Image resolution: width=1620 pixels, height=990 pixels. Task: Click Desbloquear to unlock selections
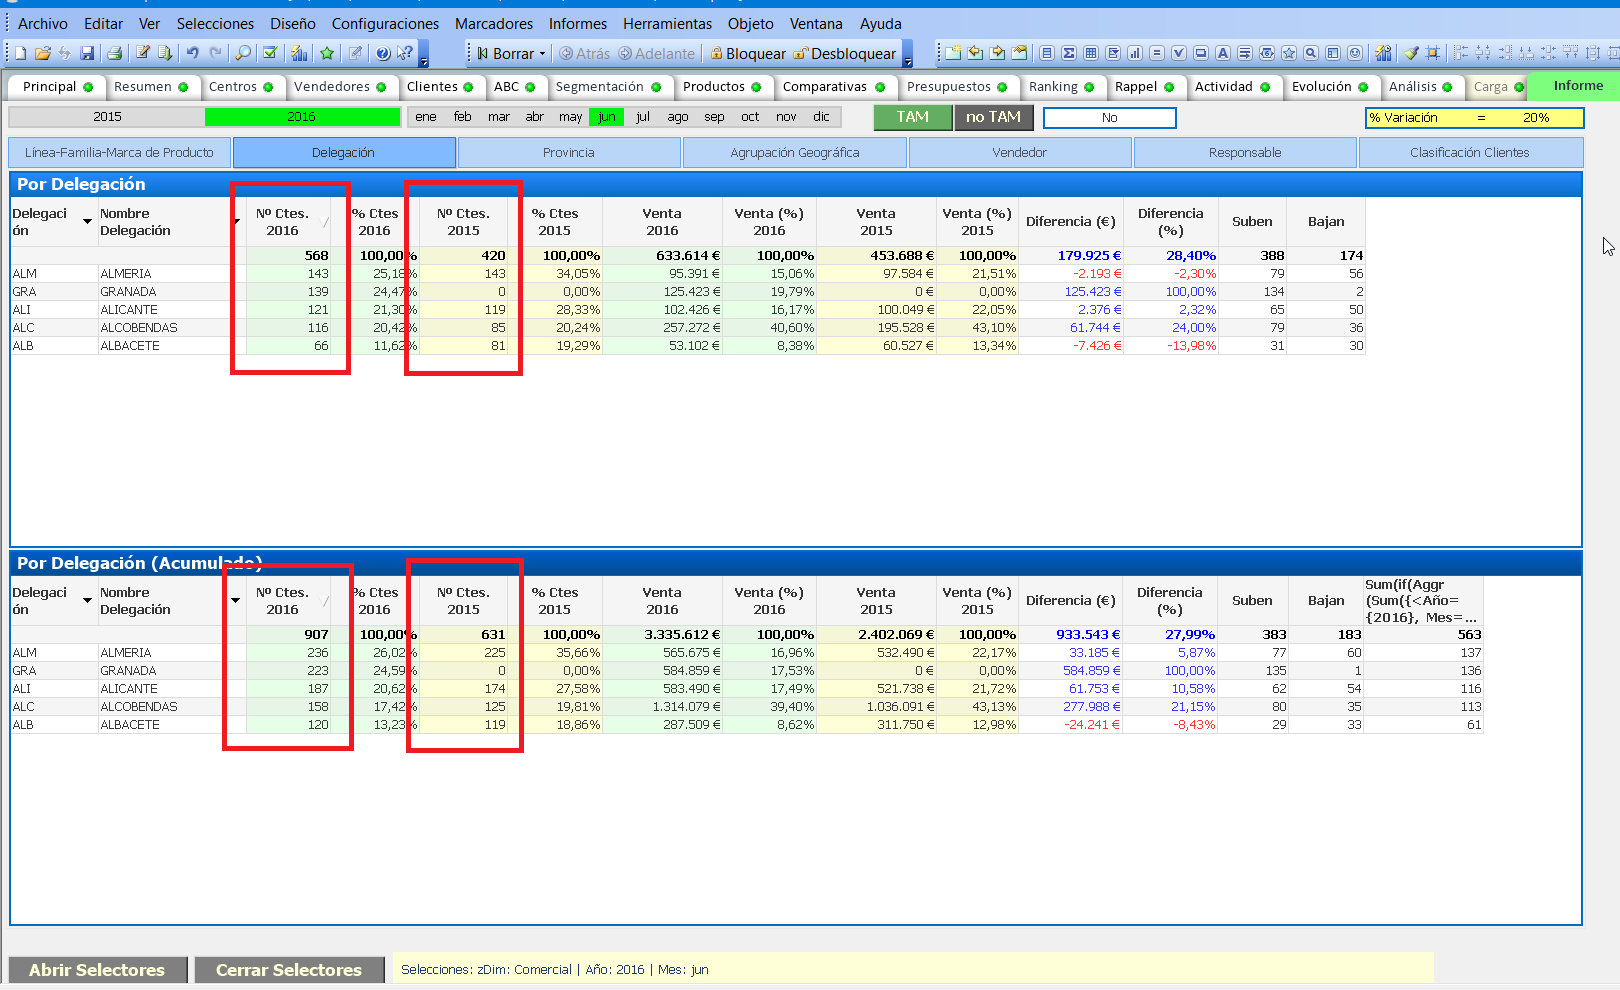(845, 54)
